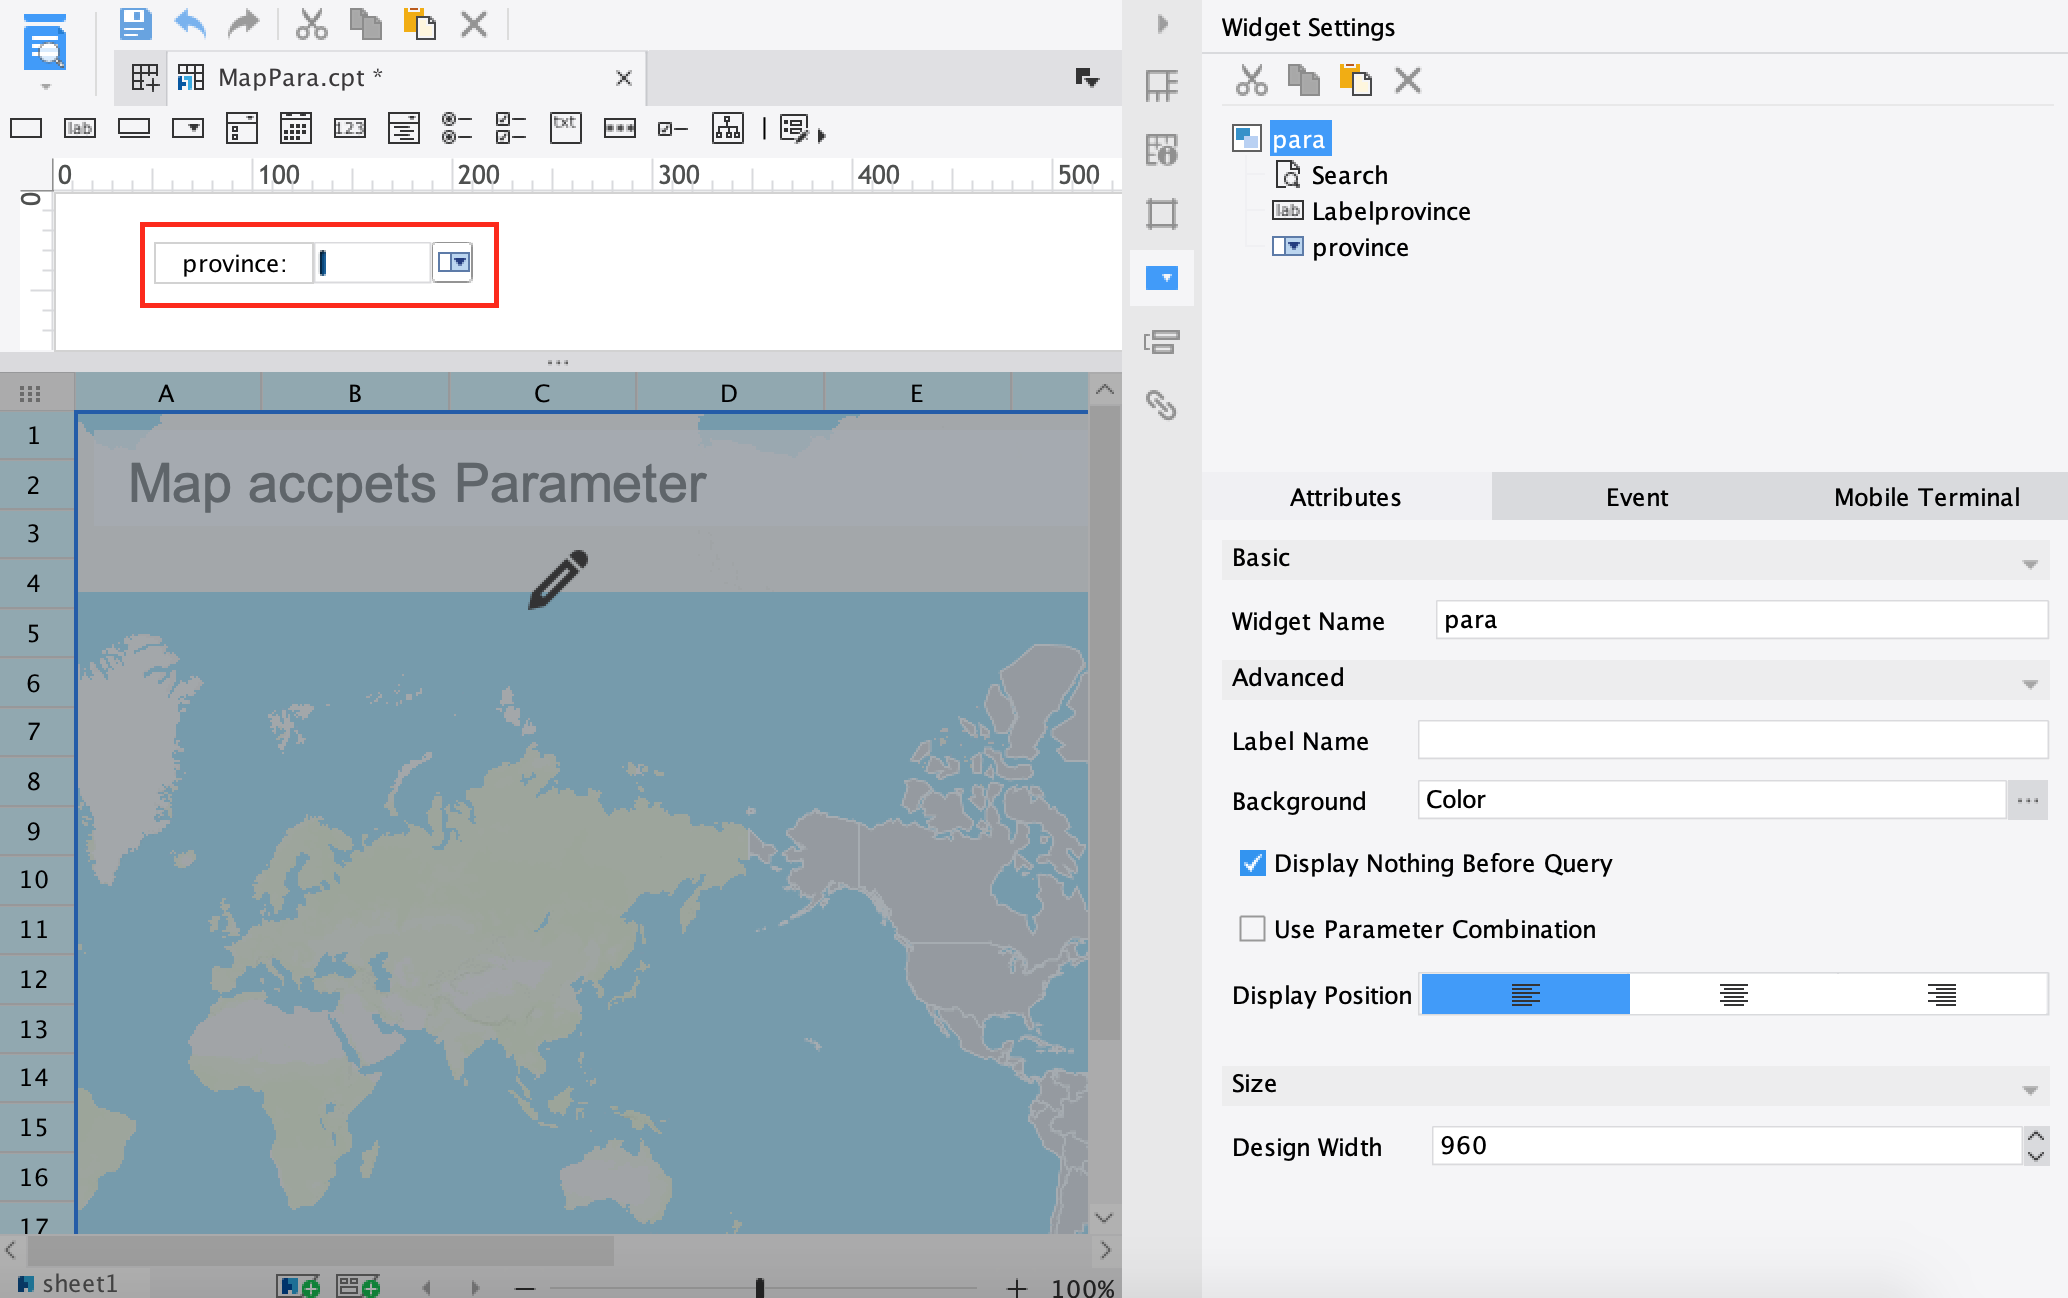The width and height of the screenshot is (2068, 1298).
Task: Click the Save icon in the top toolbar
Action: tap(135, 23)
